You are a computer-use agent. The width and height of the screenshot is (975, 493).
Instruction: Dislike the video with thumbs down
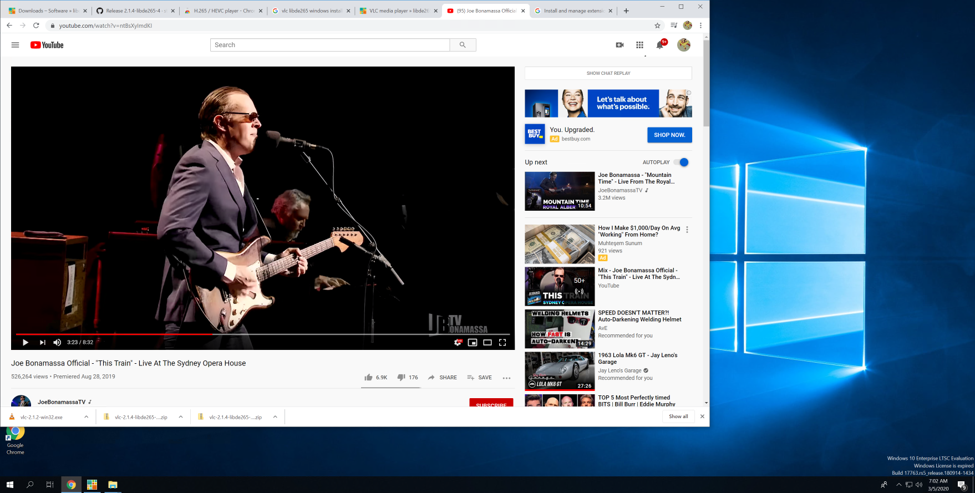tap(401, 377)
